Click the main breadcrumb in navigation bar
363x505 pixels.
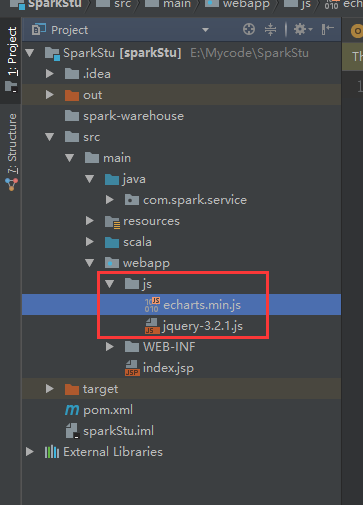[x=177, y=4]
